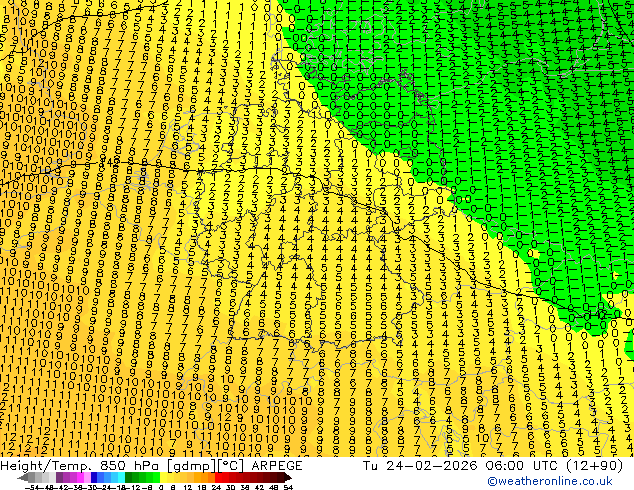Click the '-54' label under the color scale
Viewport: 634px width, 490px height.
point(32,488)
